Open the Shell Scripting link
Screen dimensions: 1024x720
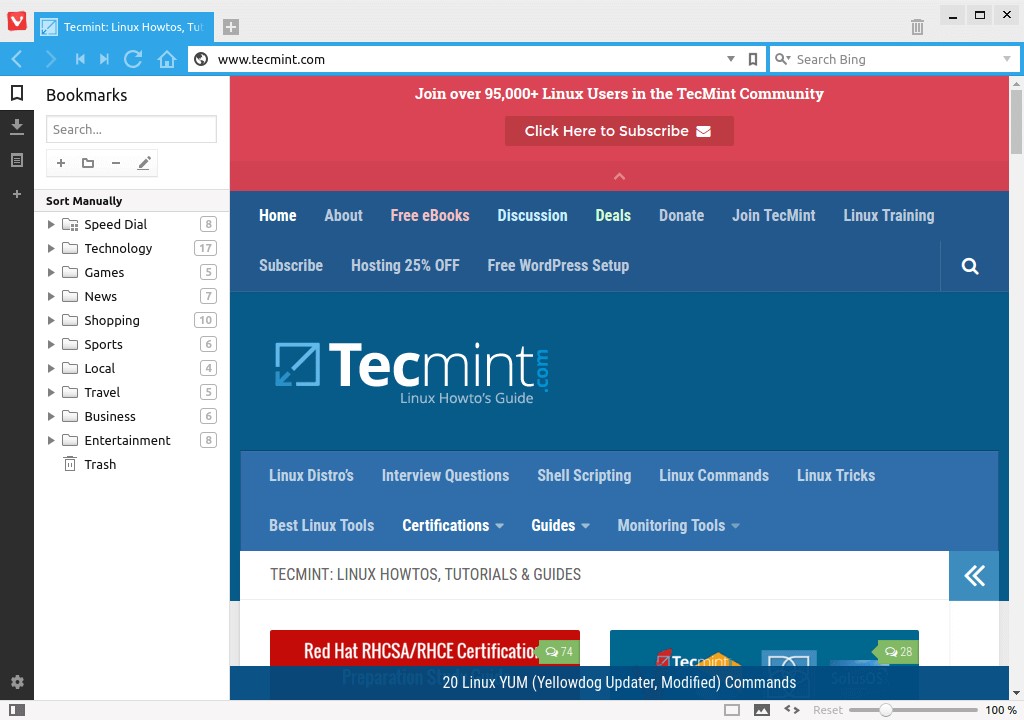click(x=584, y=476)
